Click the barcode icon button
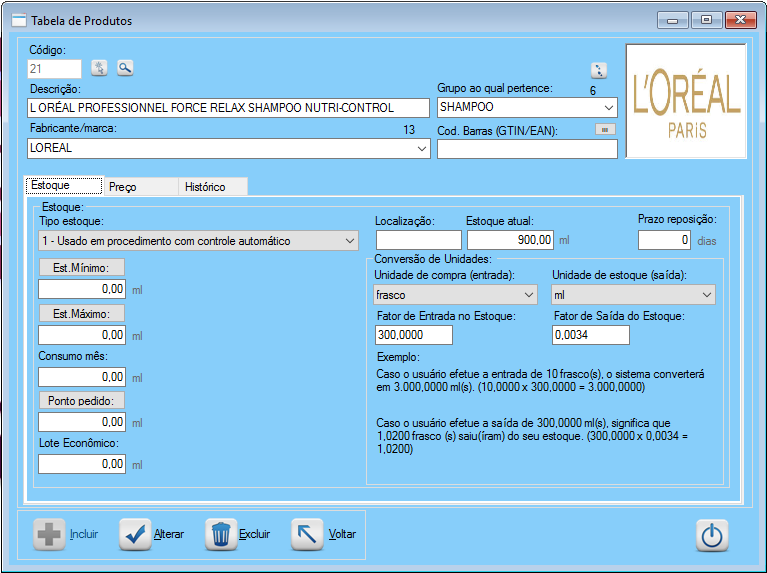767x573 pixels. 605,130
